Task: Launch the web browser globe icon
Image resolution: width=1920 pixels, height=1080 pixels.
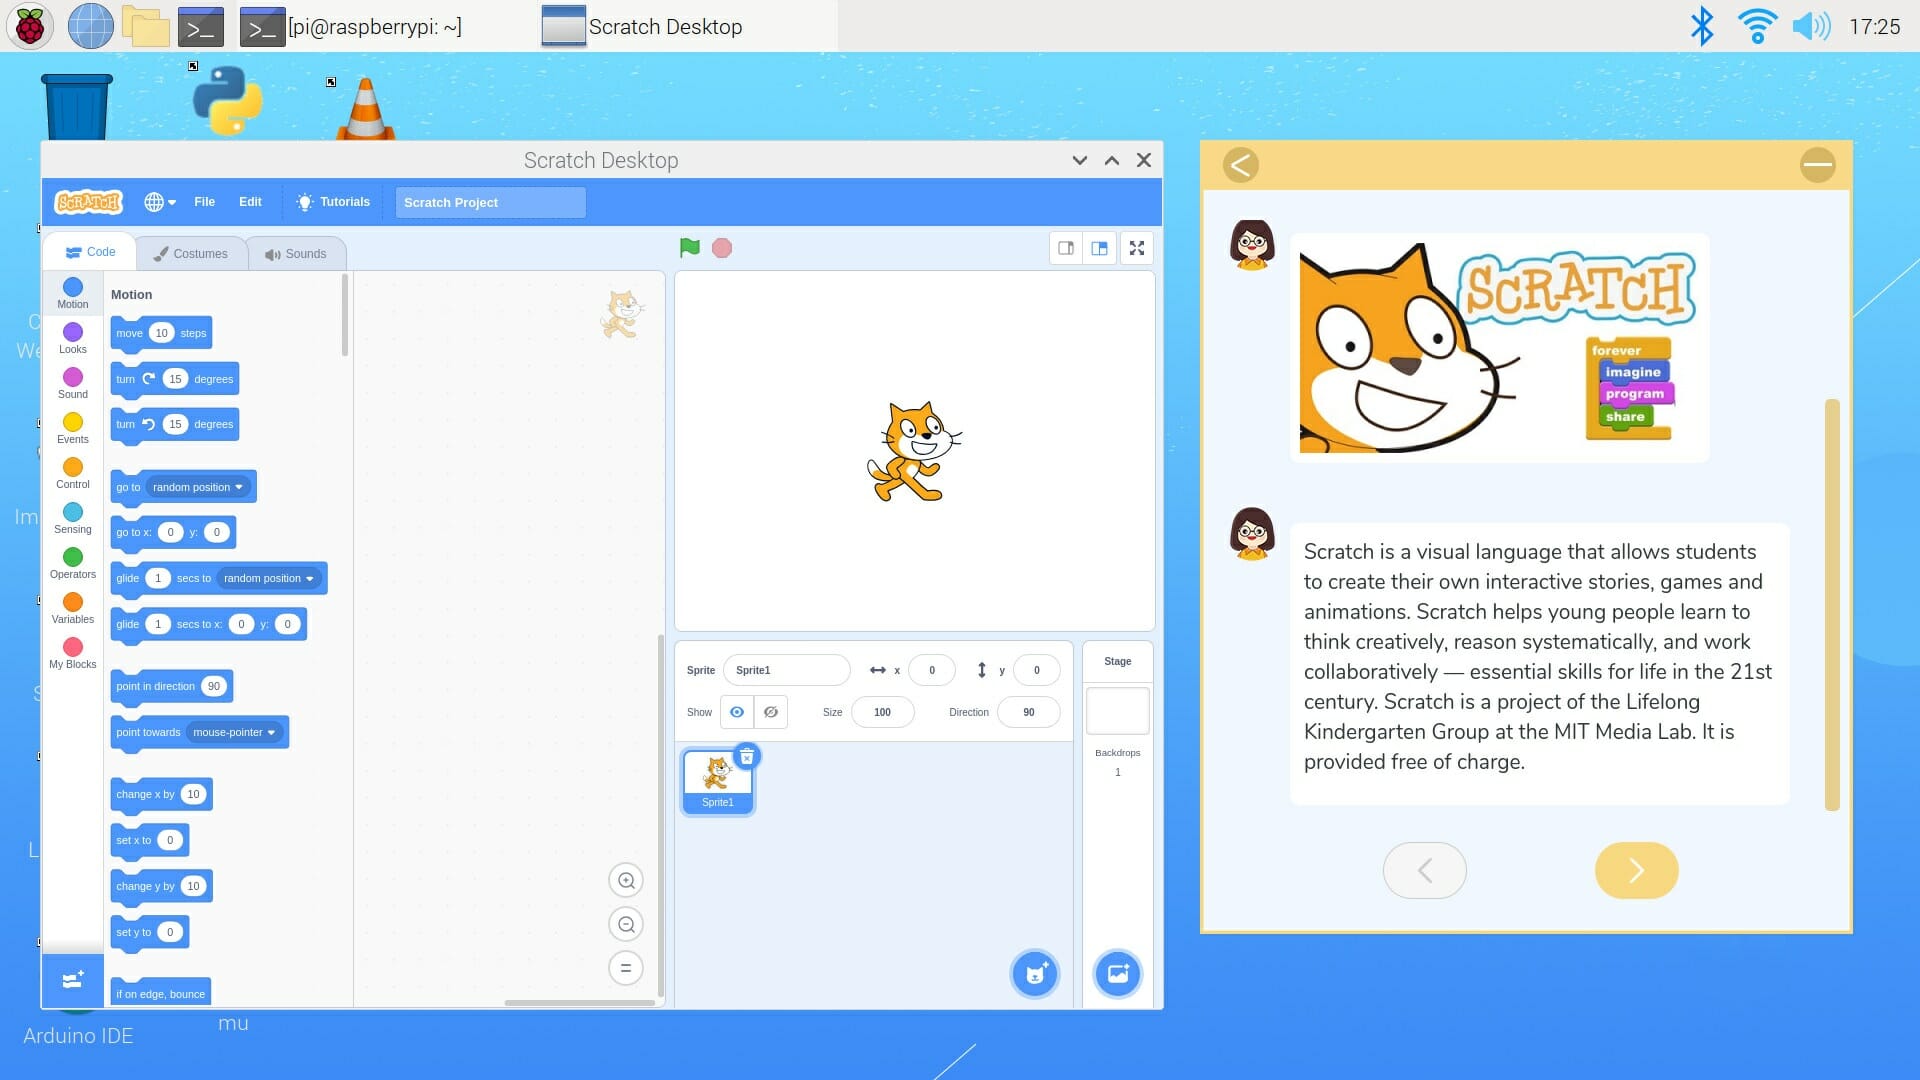Action: click(x=90, y=26)
